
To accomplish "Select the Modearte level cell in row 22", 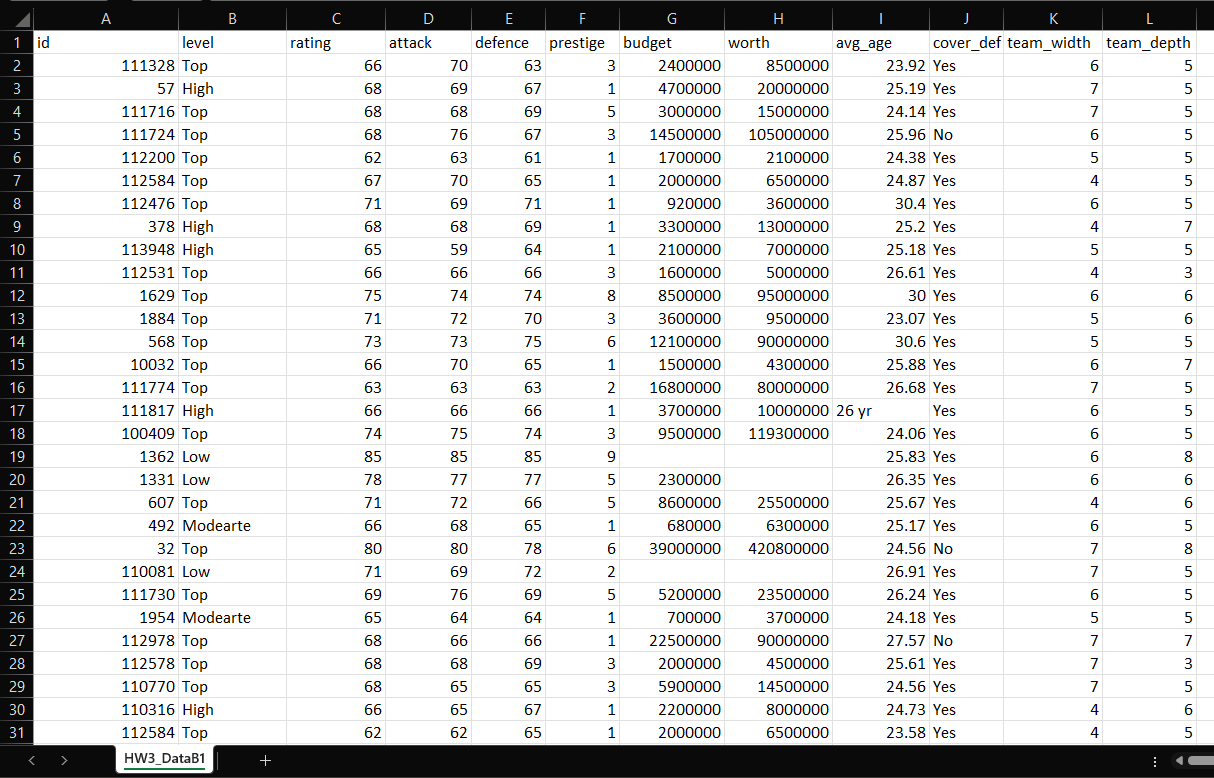I will point(232,525).
